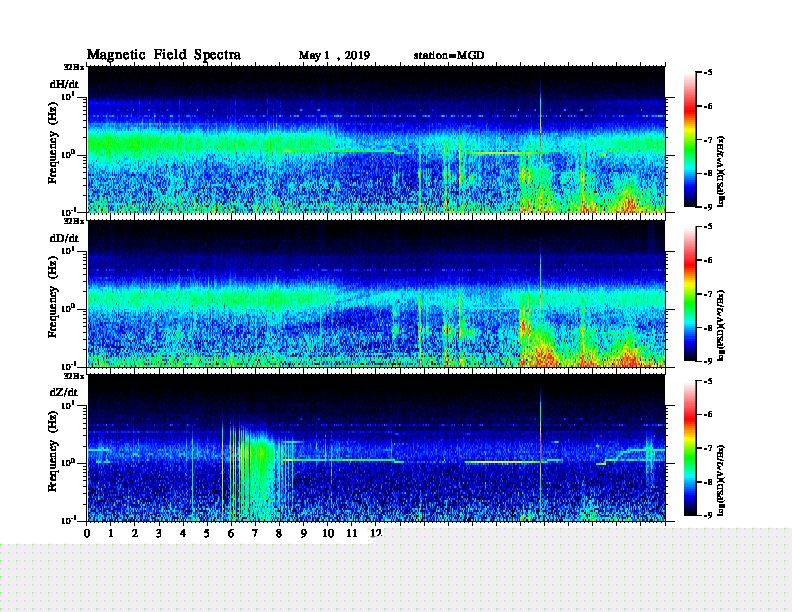
Task: Click the "May 1 , 2019" date label
Action: click(x=334, y=56)
